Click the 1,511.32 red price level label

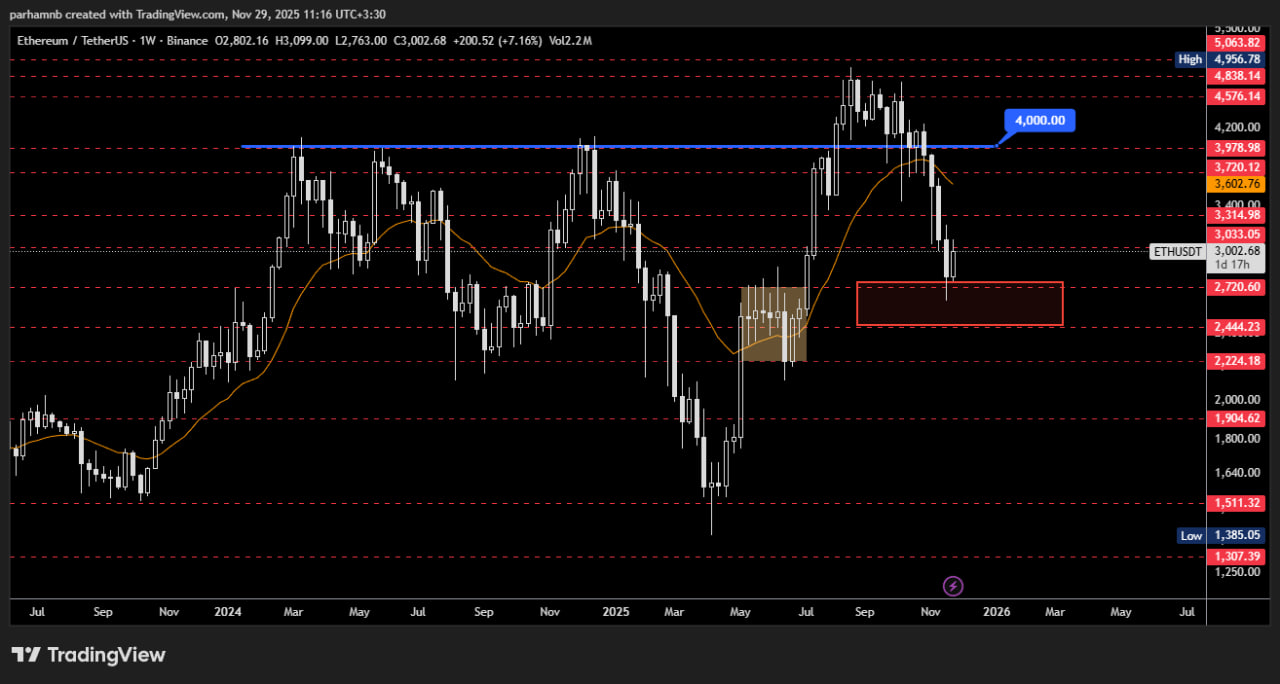coord(1237,503)
